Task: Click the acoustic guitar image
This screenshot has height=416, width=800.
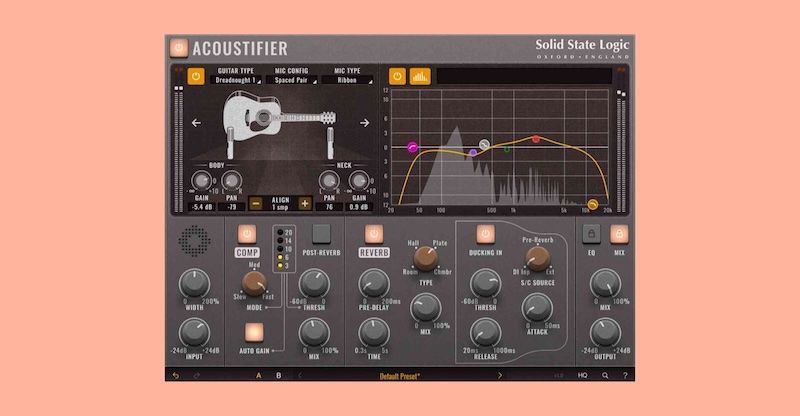Action: tap(279, 116)
